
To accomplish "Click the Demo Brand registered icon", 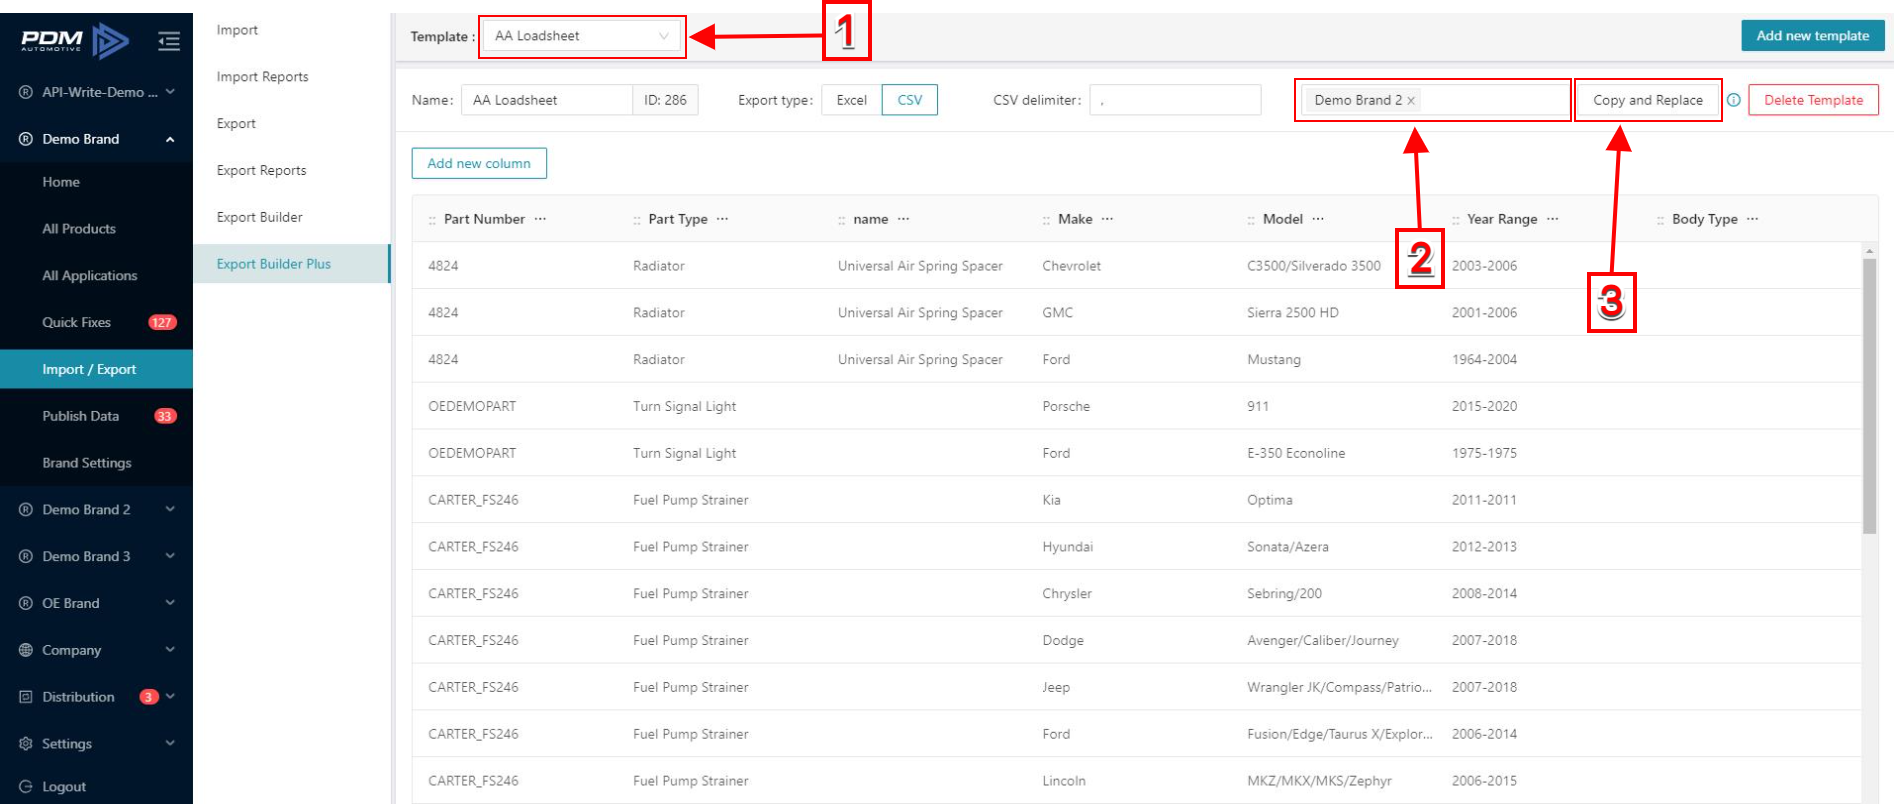I will tap(26, 139).
